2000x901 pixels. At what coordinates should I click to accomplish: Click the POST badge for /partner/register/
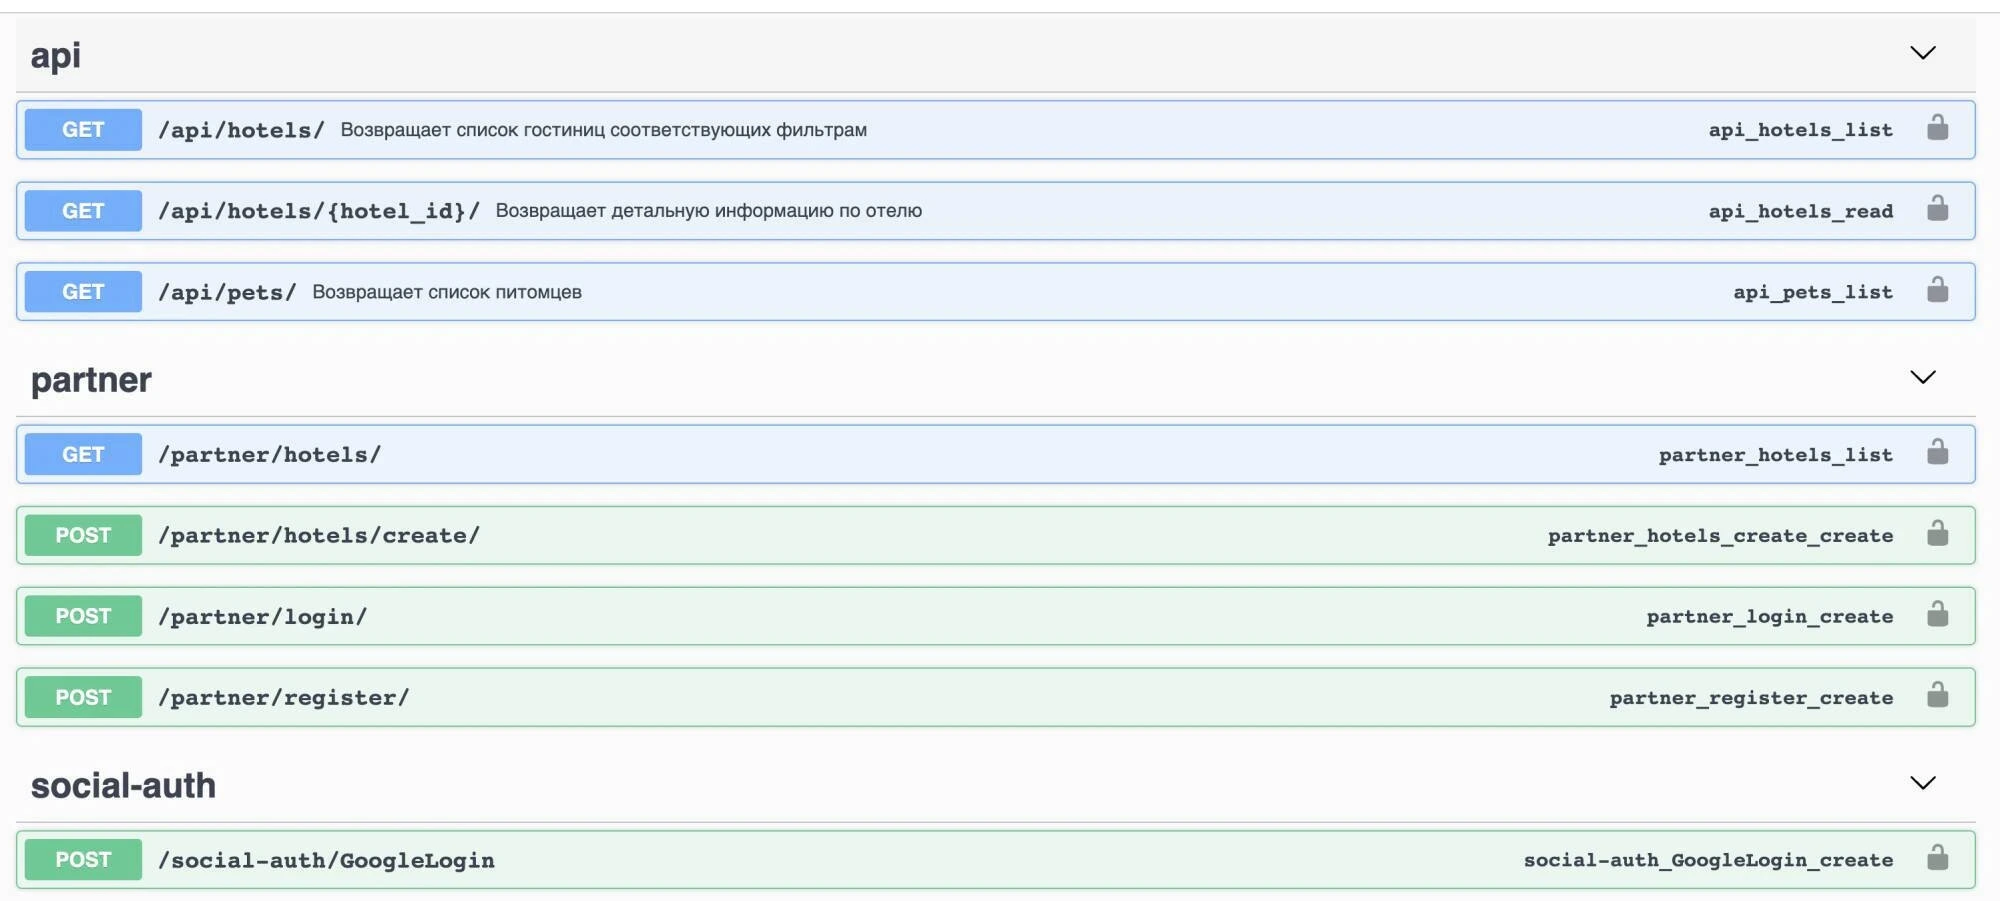83,697
